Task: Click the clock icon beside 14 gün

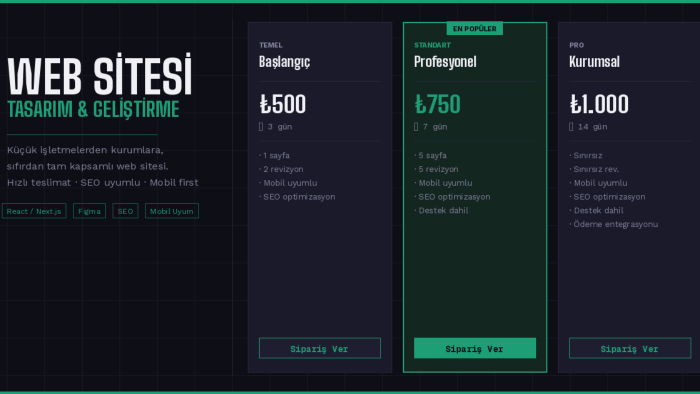Action: tap(571, 127)
